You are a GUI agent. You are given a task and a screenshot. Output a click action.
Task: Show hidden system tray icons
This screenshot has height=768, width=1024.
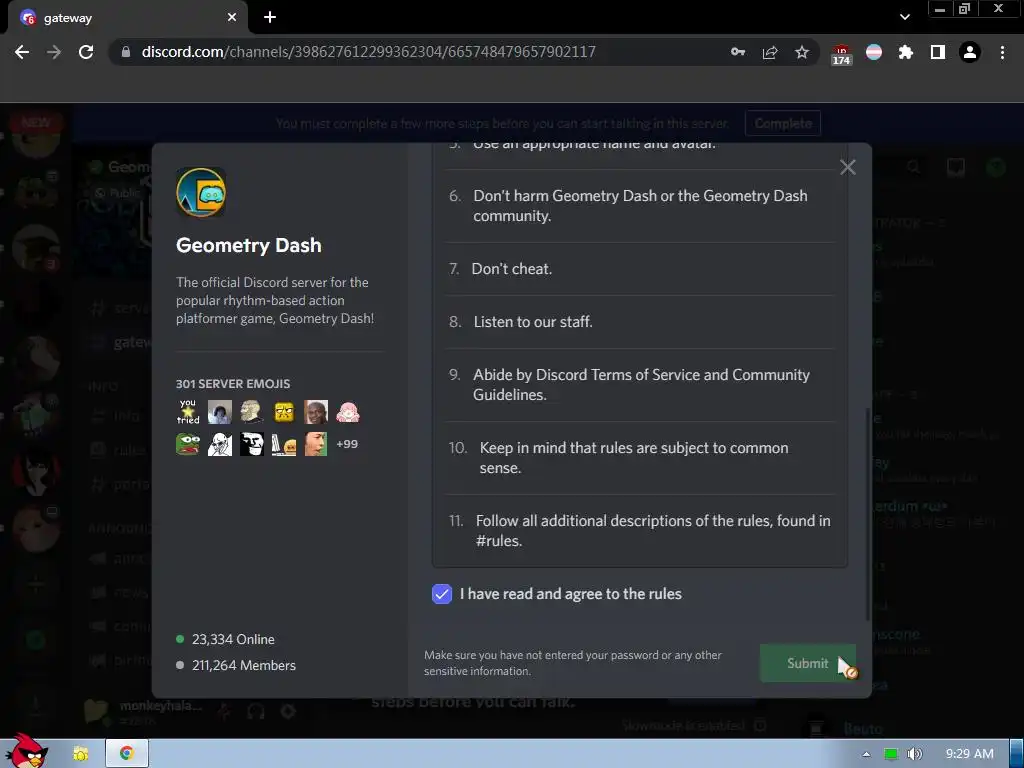(x=866, y=754)
